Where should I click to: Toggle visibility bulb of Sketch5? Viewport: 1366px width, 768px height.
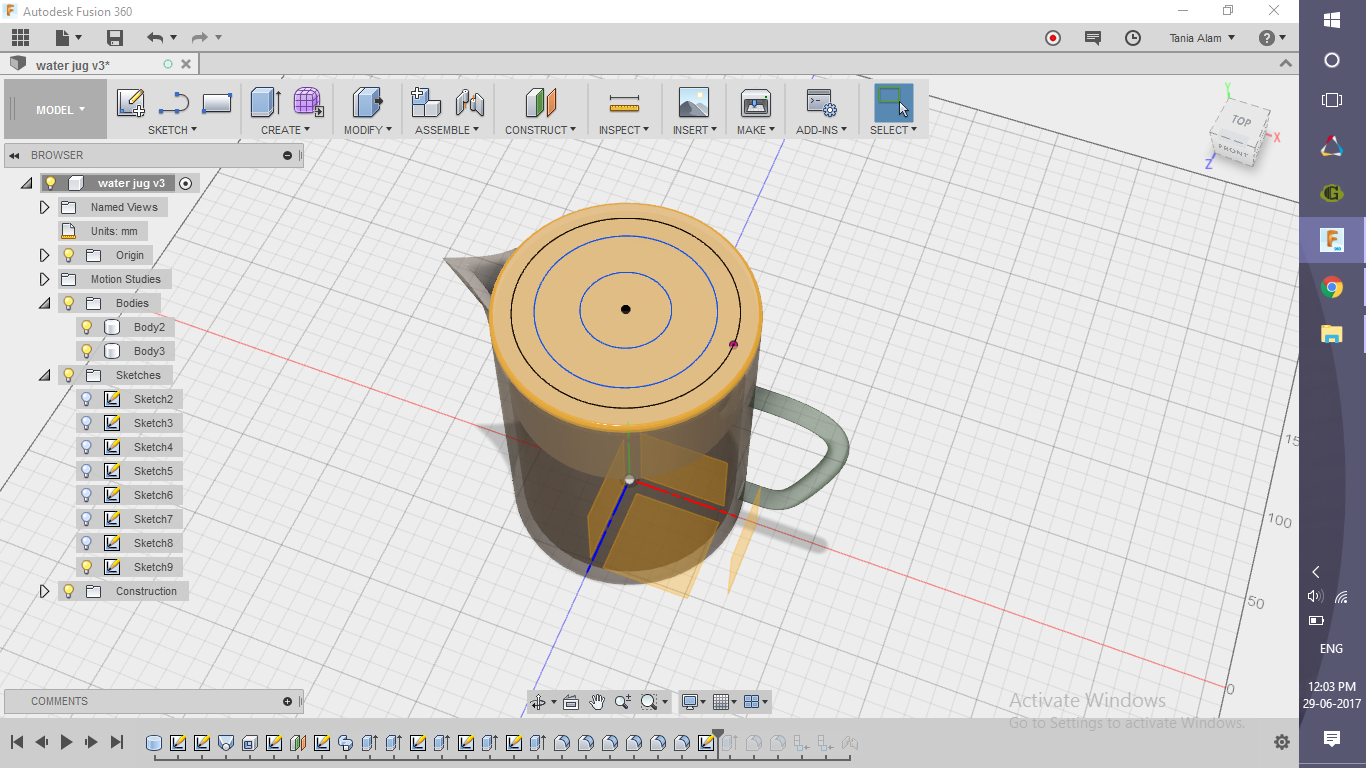click(x=87, y=471)
